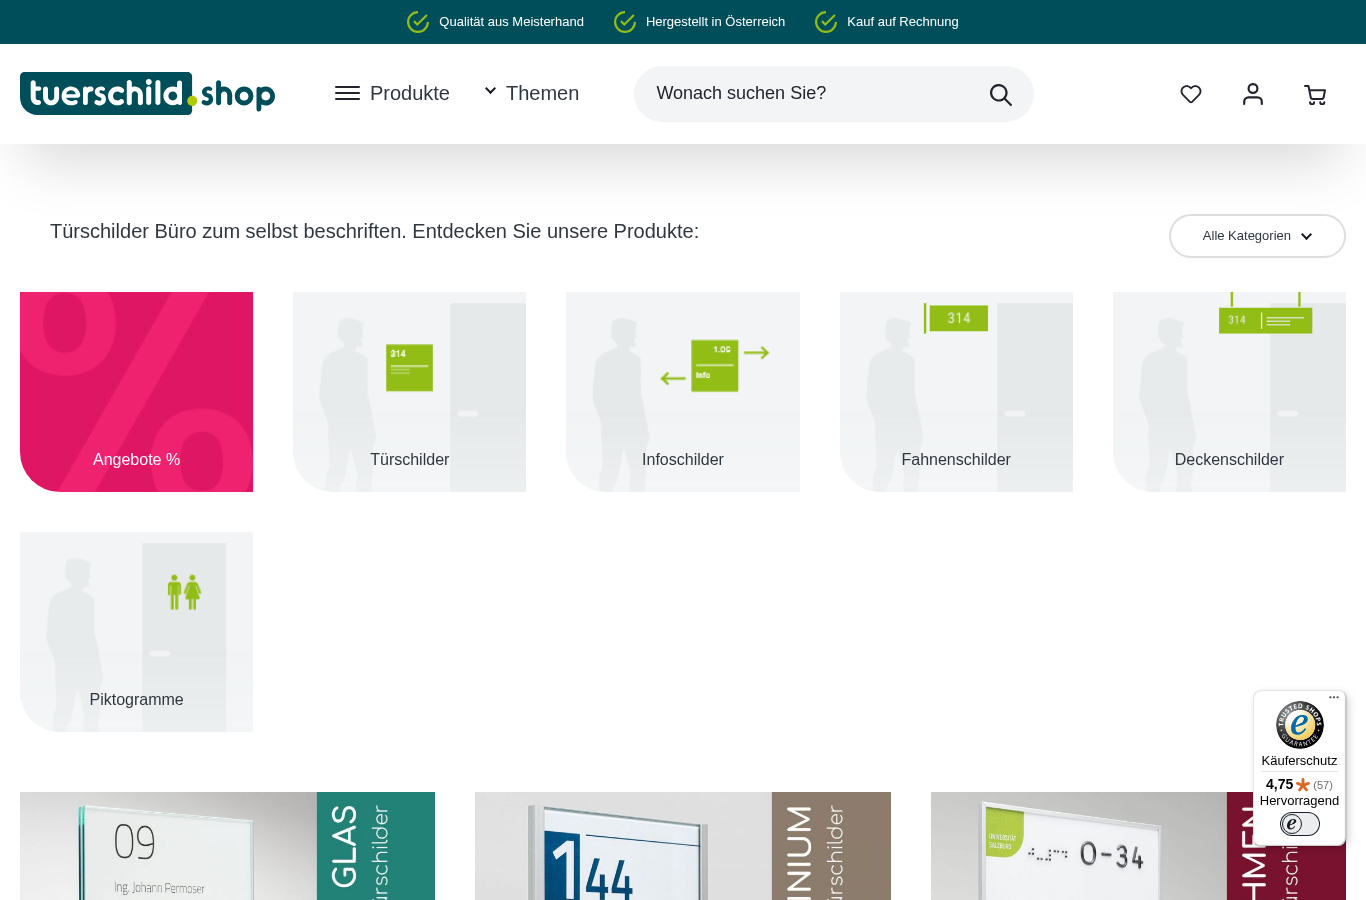Go to the Infoschilder category
Screen dimensions: 1366x900
683,392
